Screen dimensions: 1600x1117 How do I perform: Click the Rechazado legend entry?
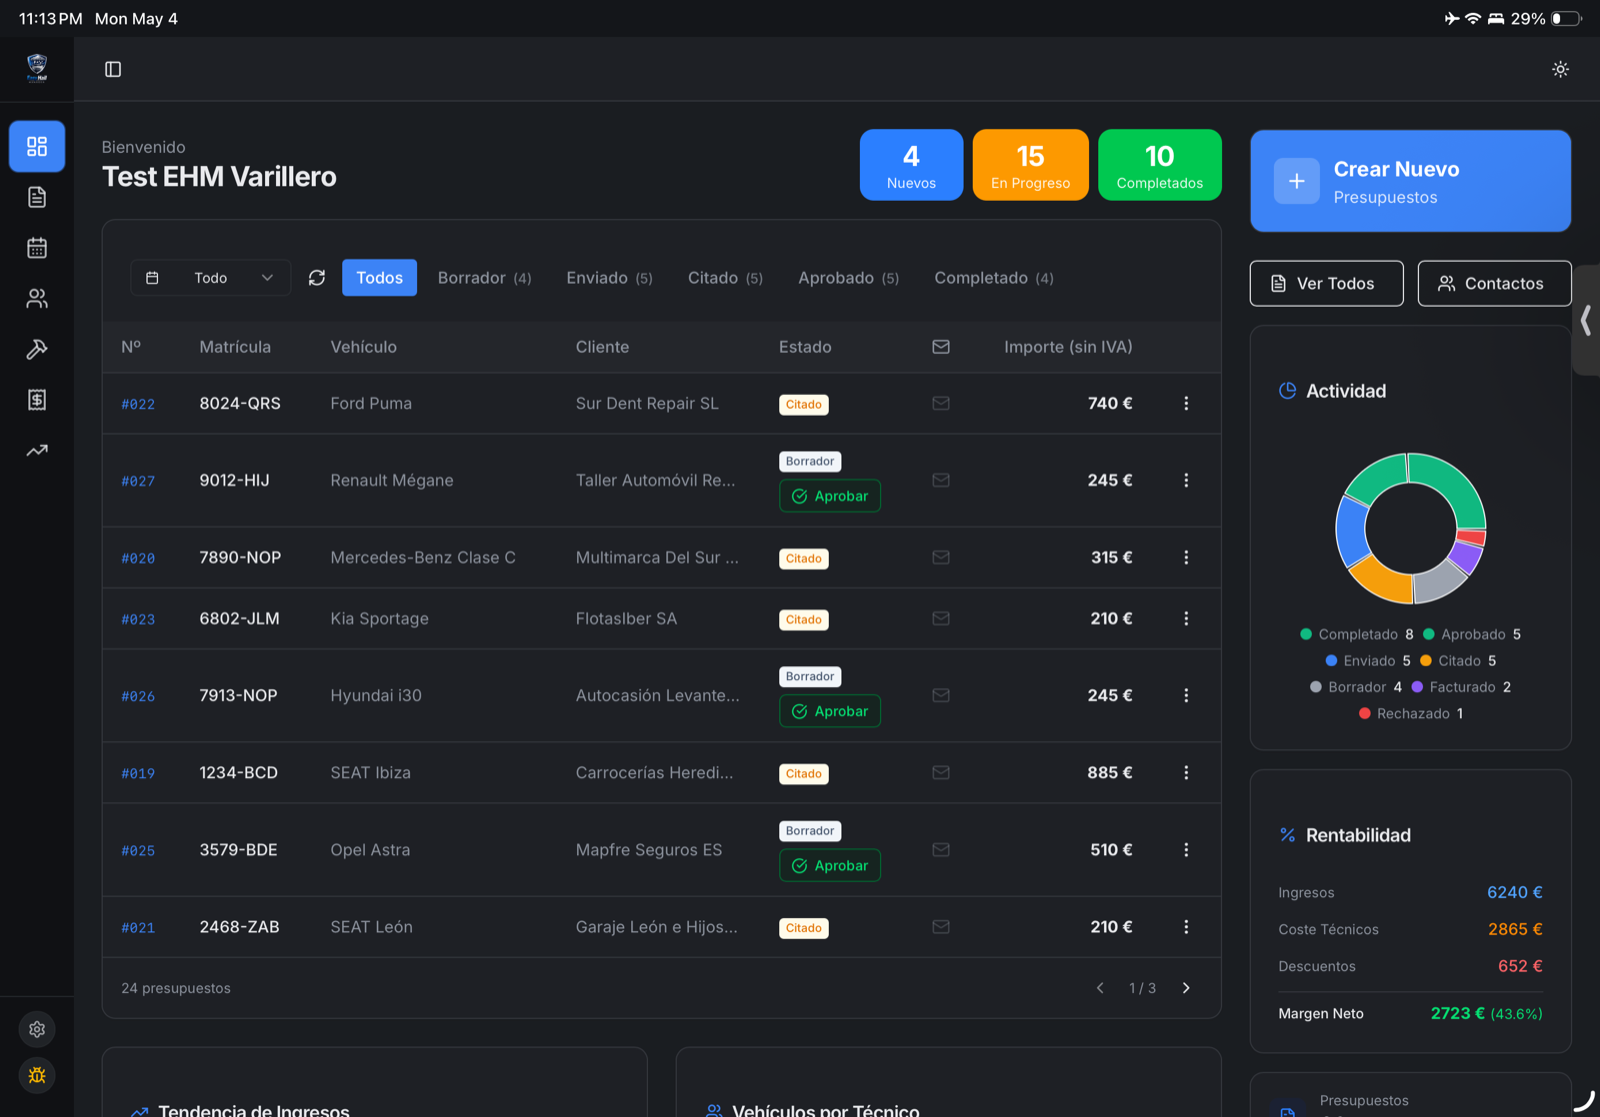pyautogui.click(x=1411, y=713)
